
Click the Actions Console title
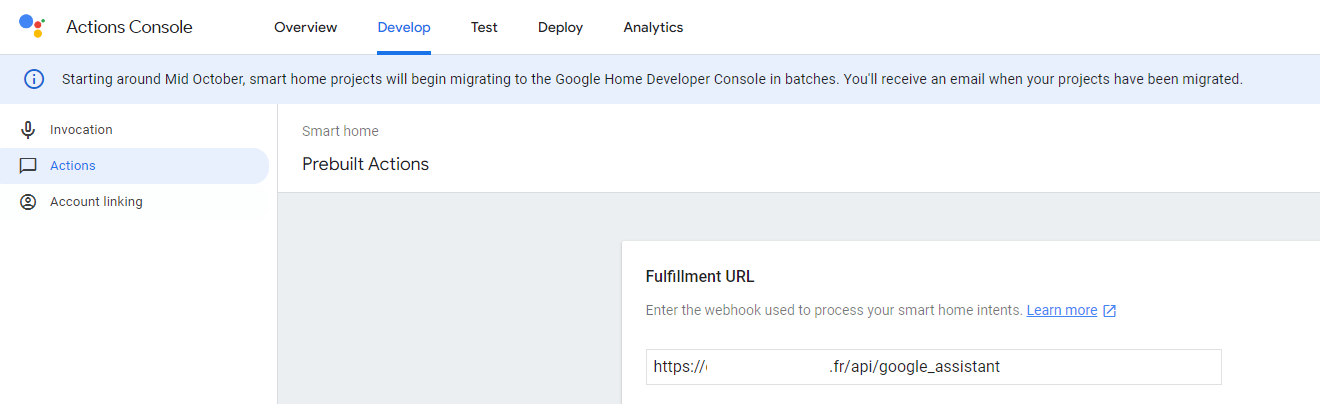click(129, 28)
